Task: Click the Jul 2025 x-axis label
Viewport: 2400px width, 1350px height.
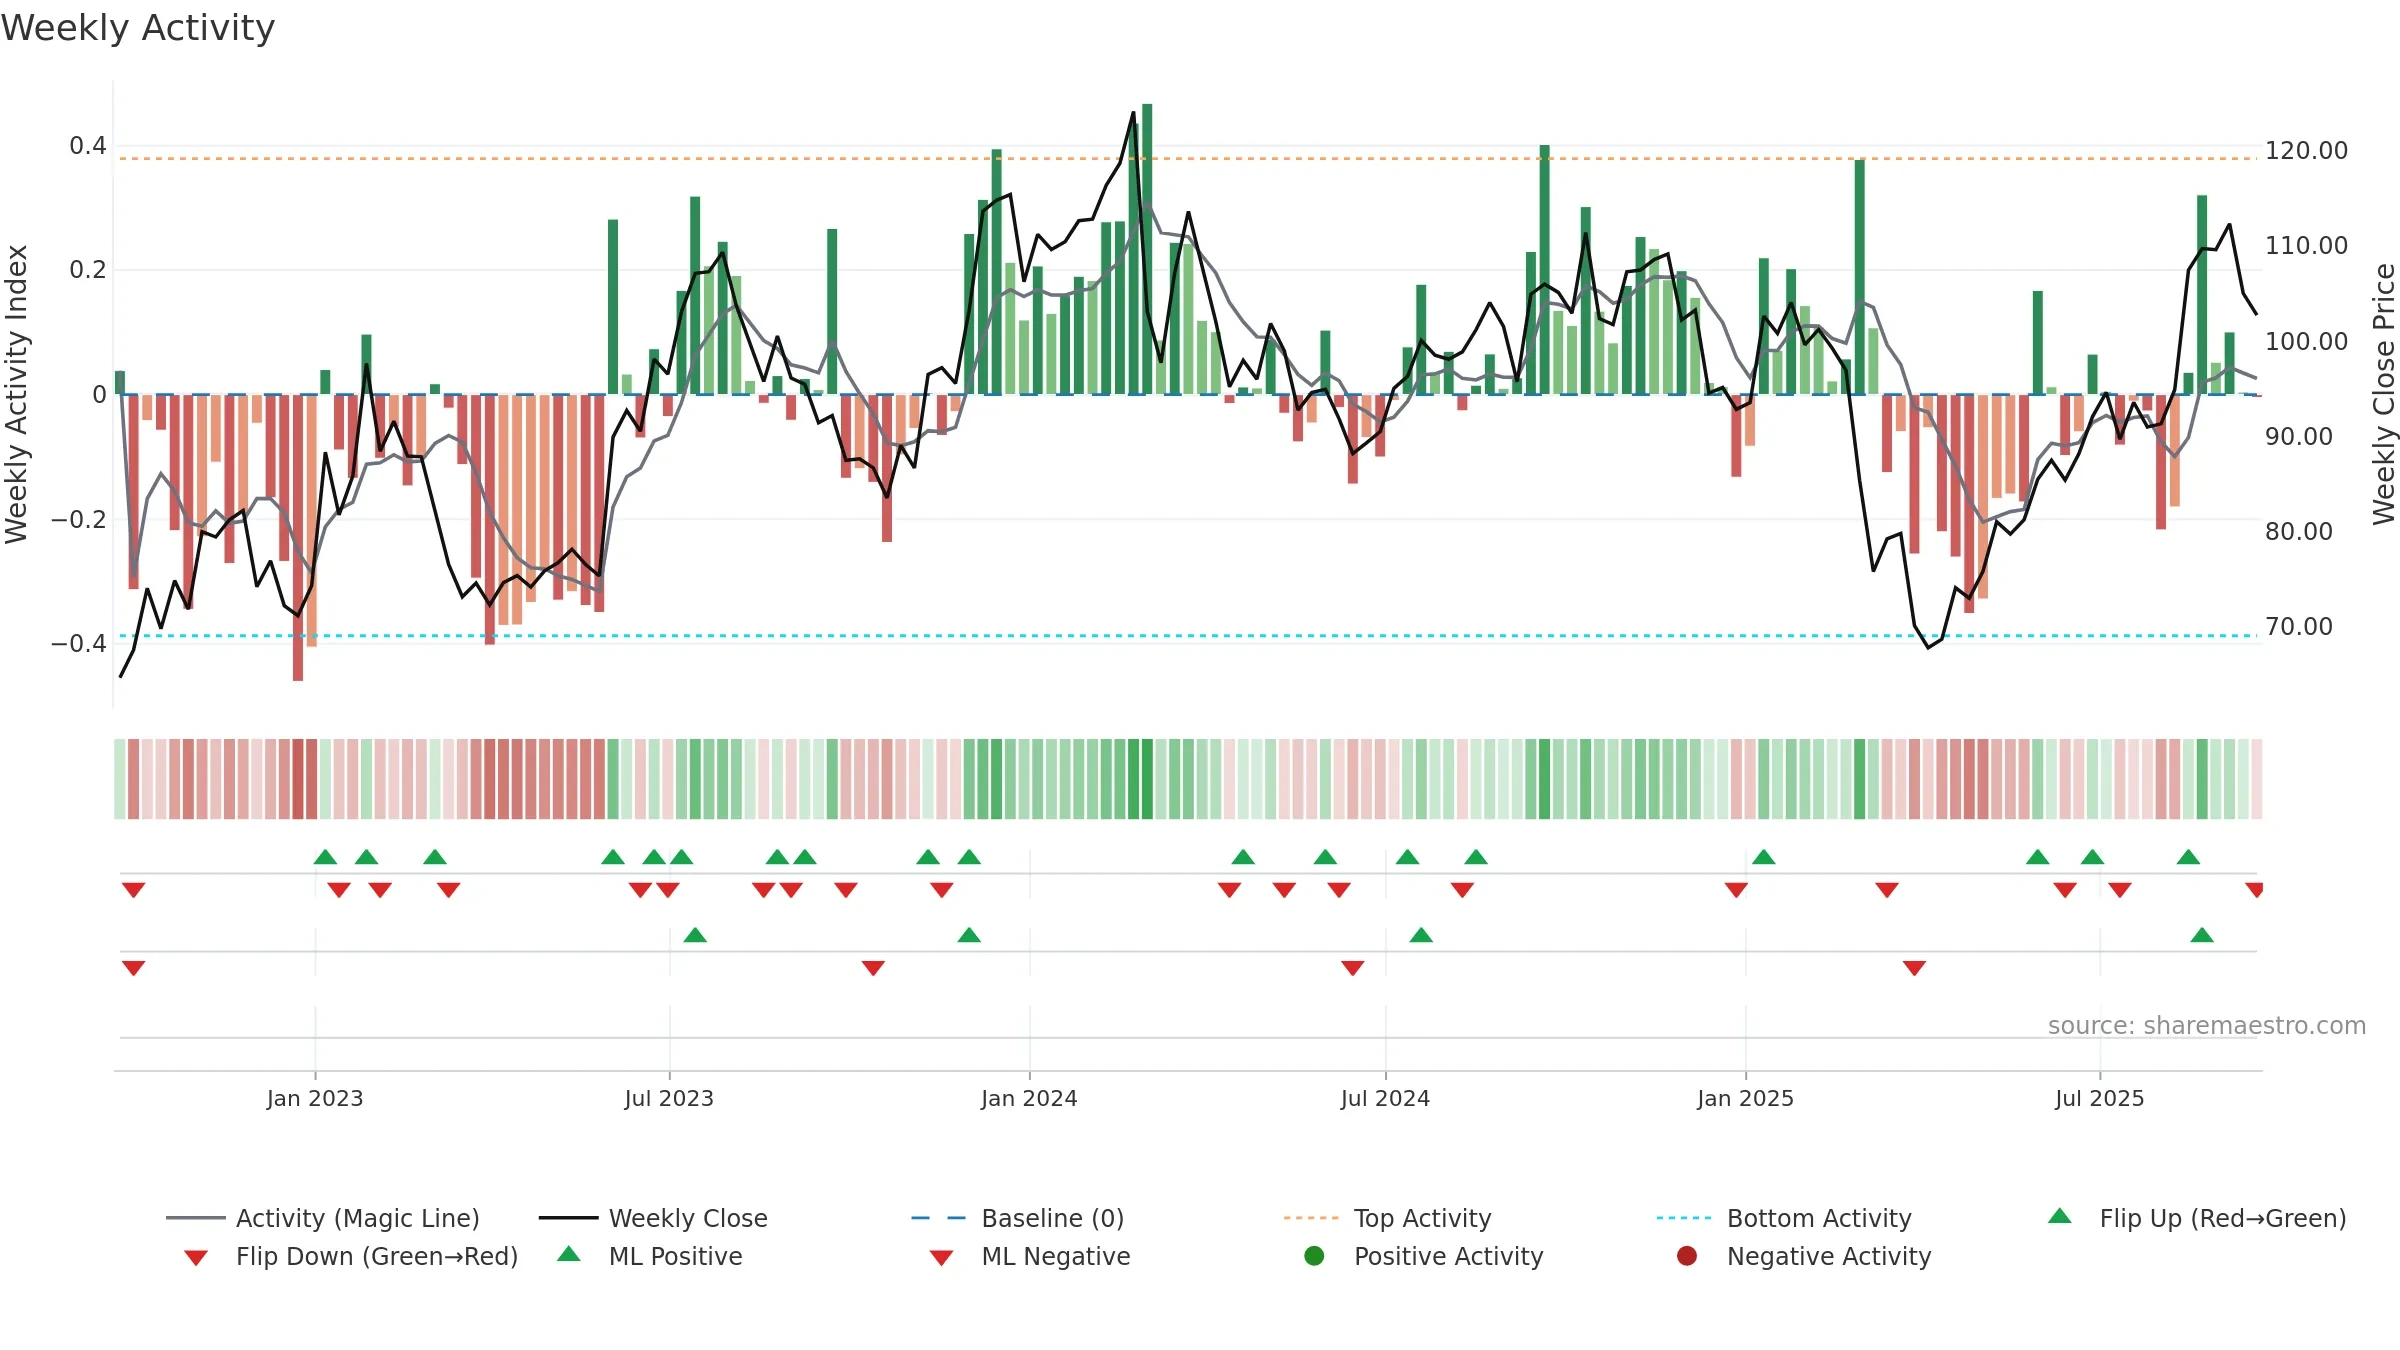Action: [x=2100, y=1099]
